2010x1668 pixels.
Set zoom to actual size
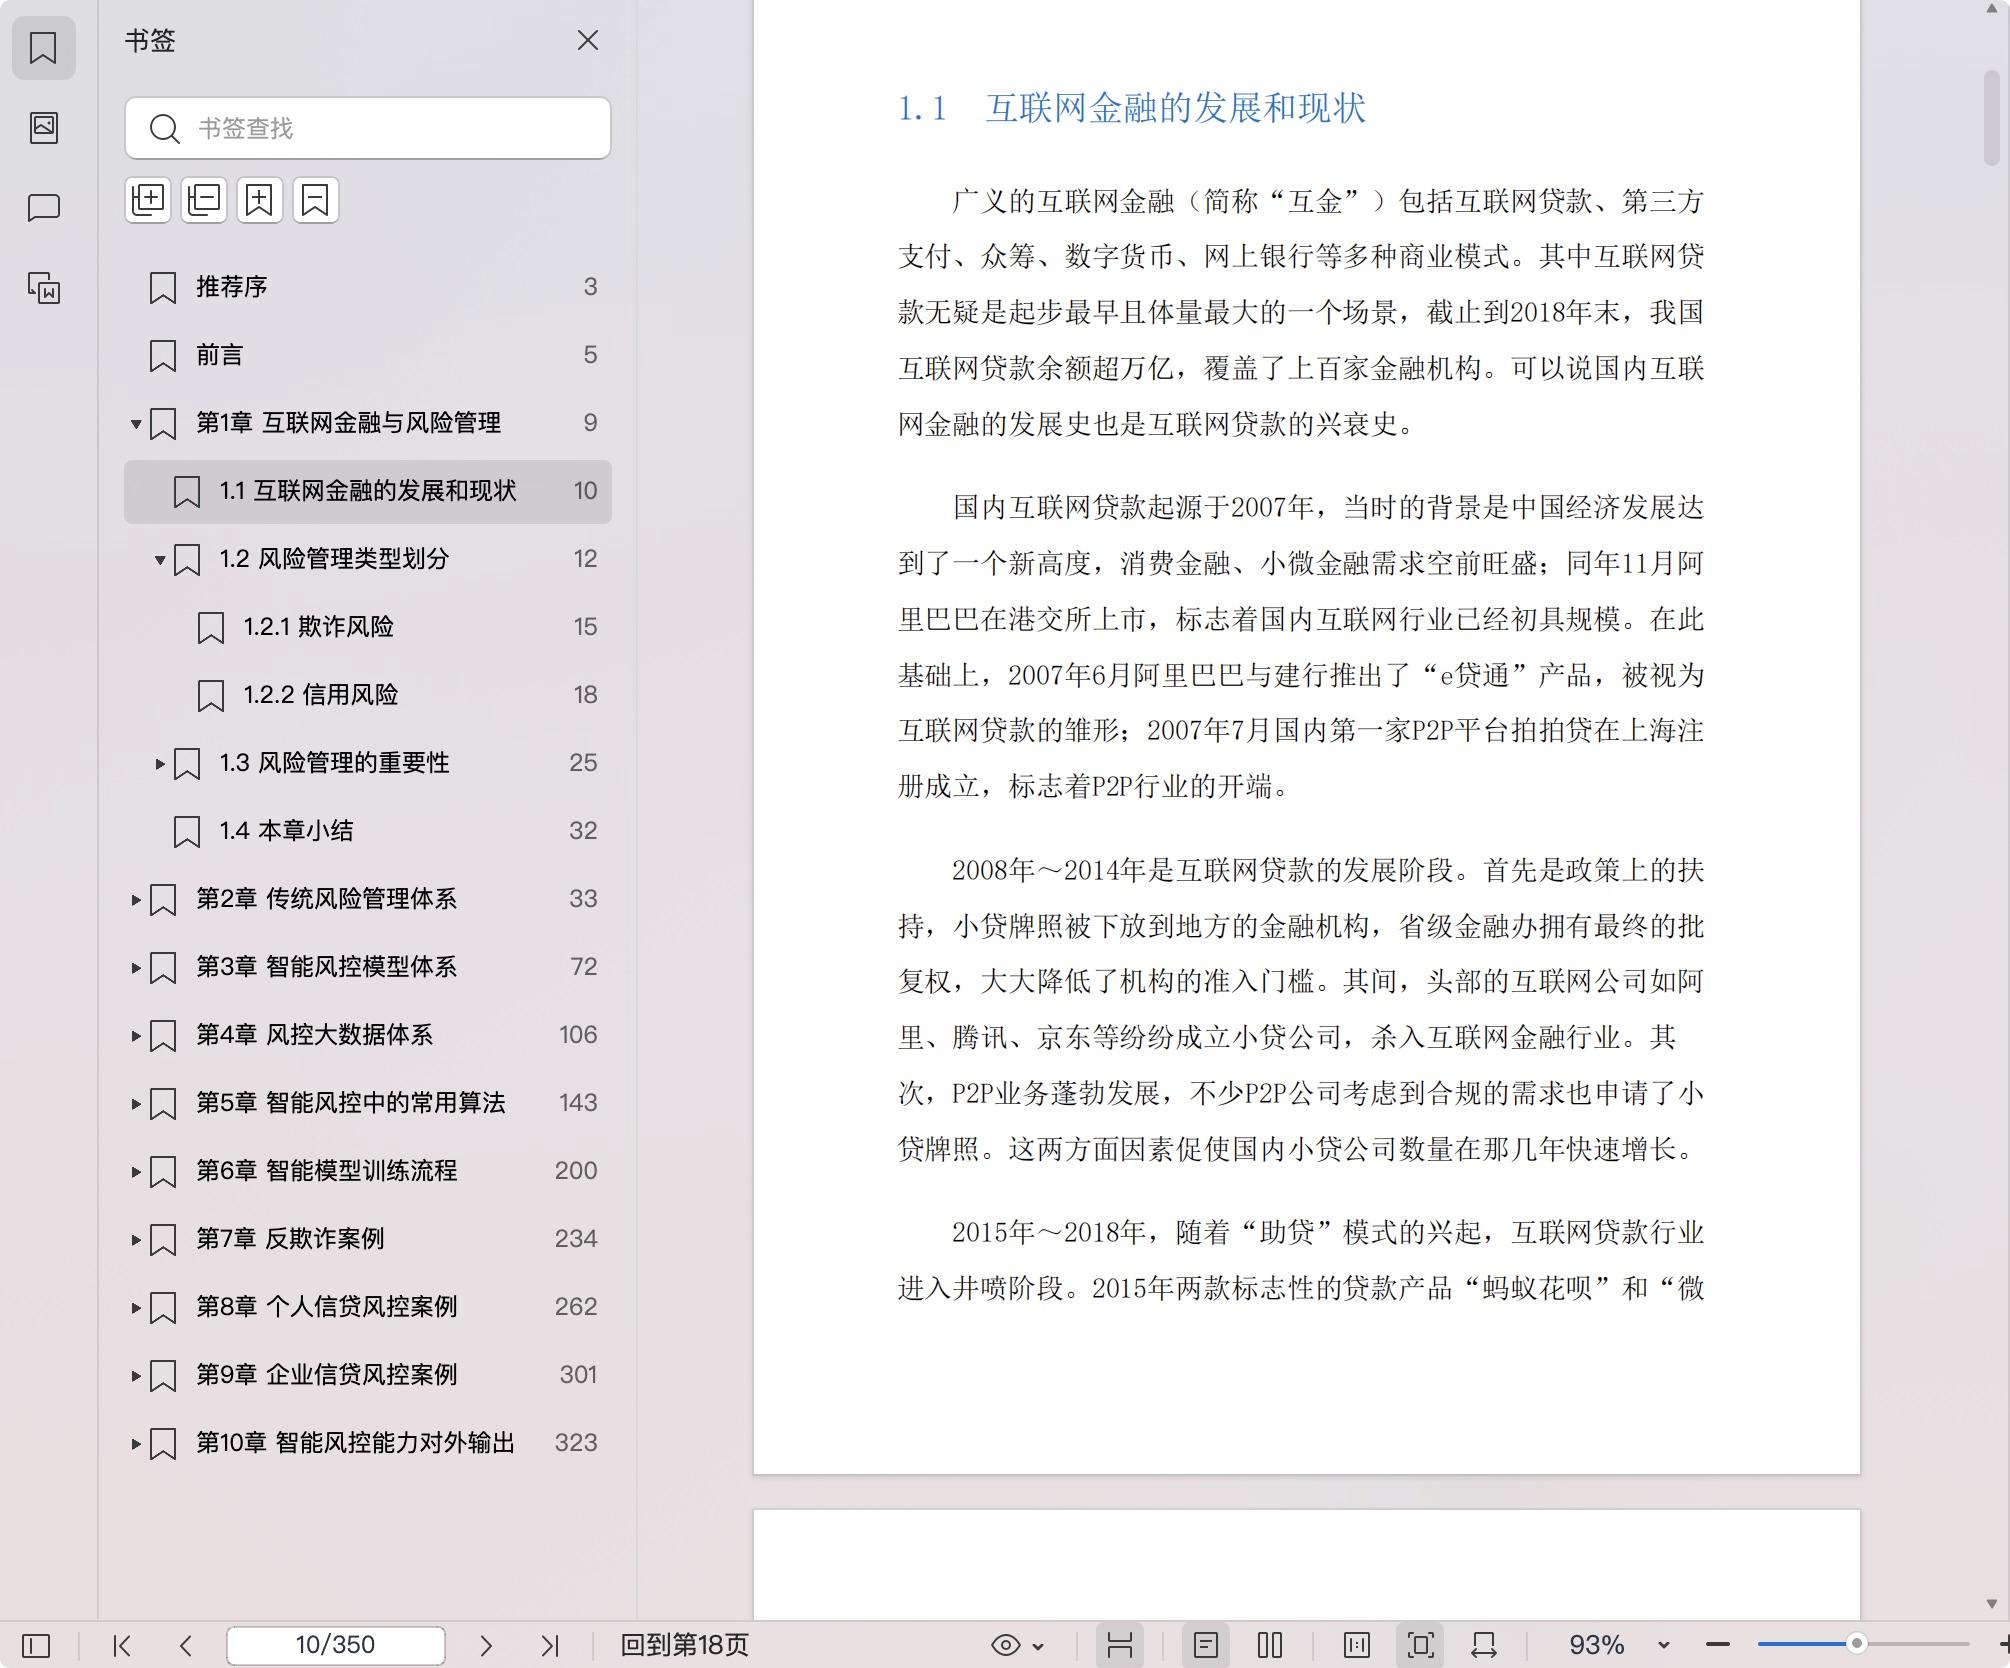tap(1357, 1645)
